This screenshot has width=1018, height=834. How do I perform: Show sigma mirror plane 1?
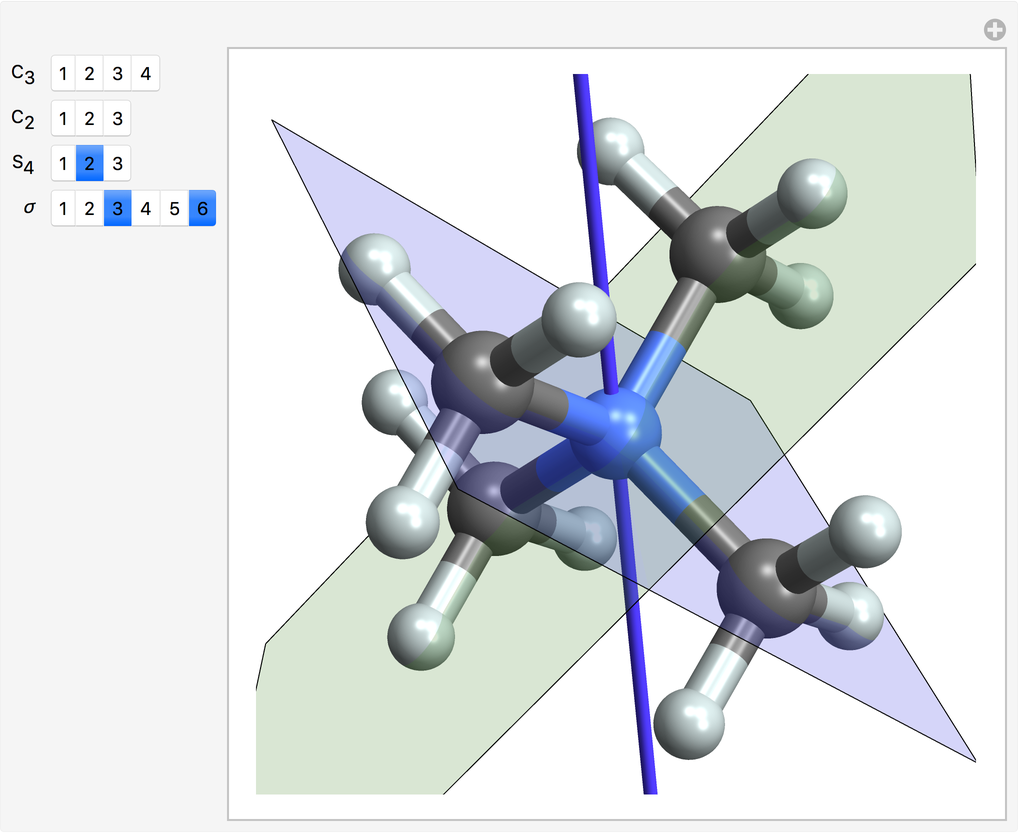click(x=63, y=209)
